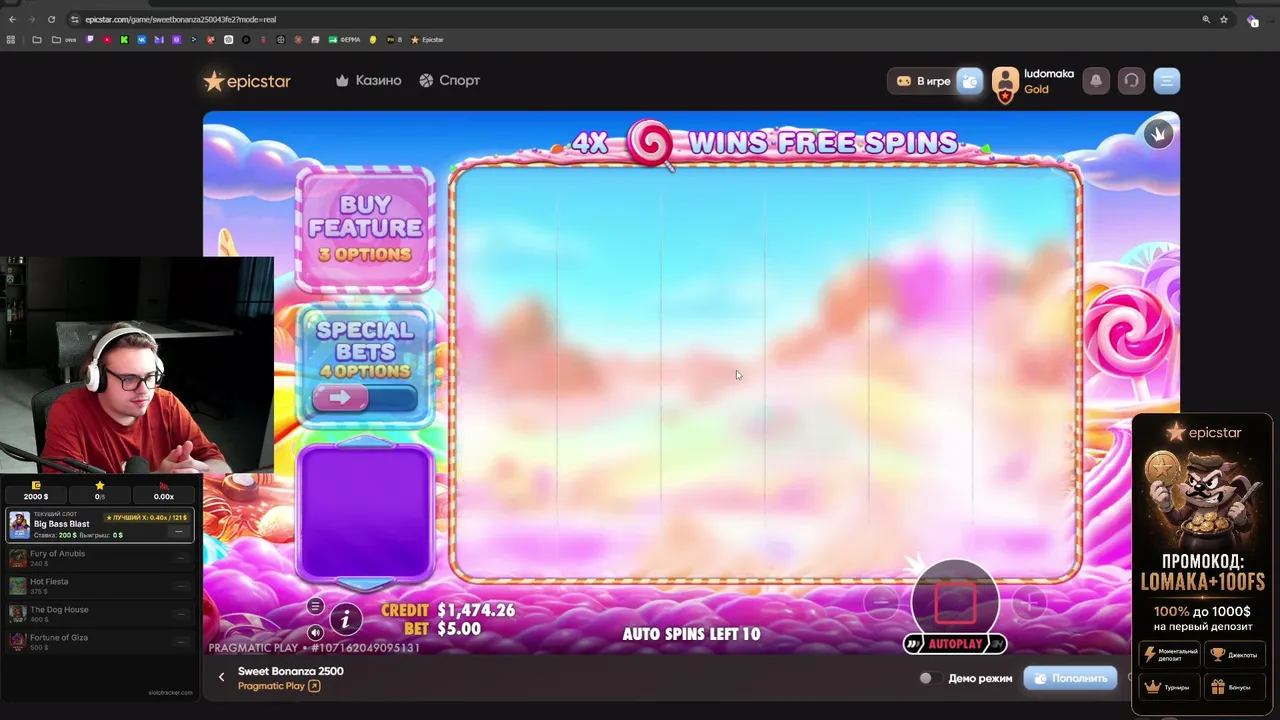Image resolution: width=1280 pixels, height=720 pixels.
Task: Click the Моментальный депозит promo item
Action: point(1170,654)
